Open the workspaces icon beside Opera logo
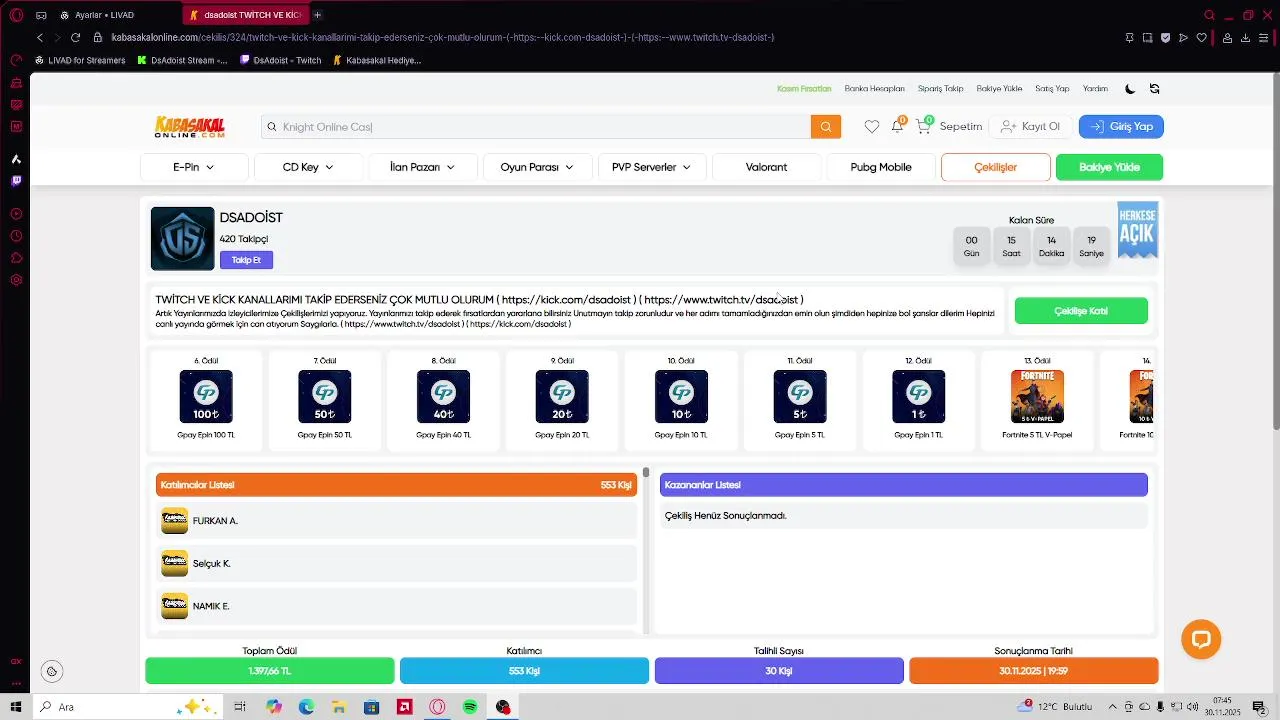The width and height of the screenshot is (1280, 720). [41, 15]
